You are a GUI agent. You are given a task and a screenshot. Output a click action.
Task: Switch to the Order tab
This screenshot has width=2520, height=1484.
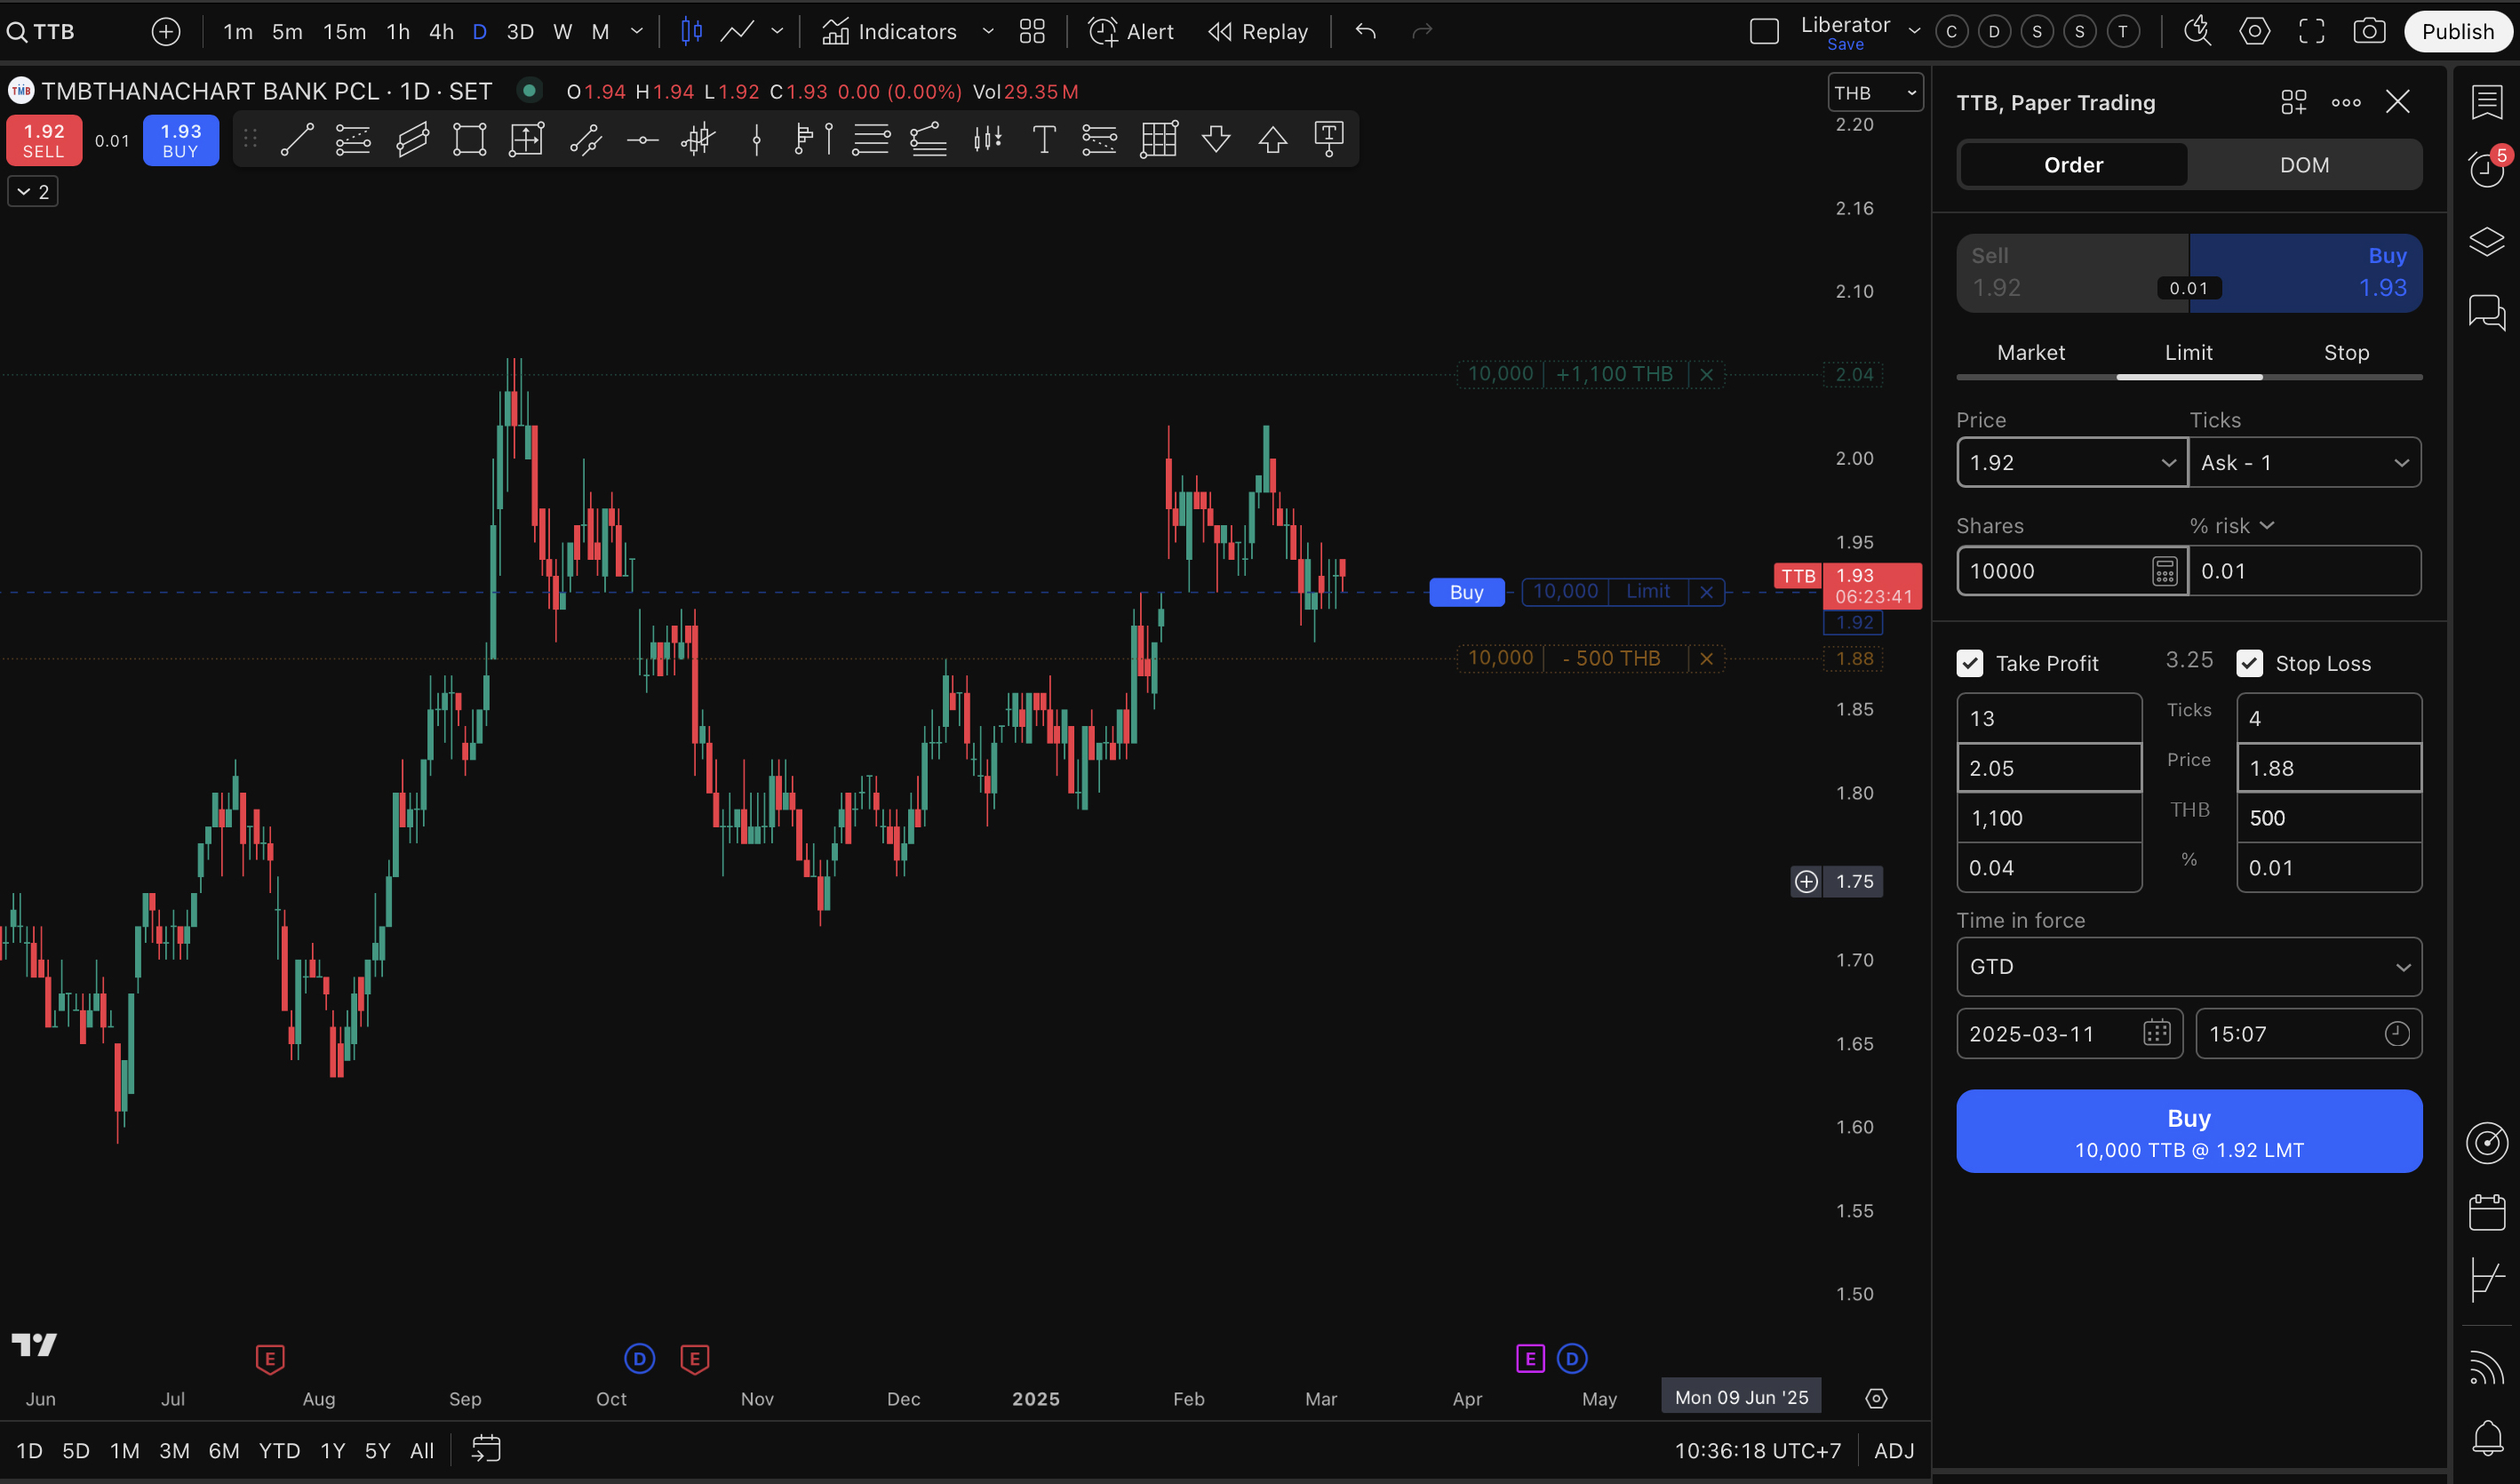tap(2074, 165)
